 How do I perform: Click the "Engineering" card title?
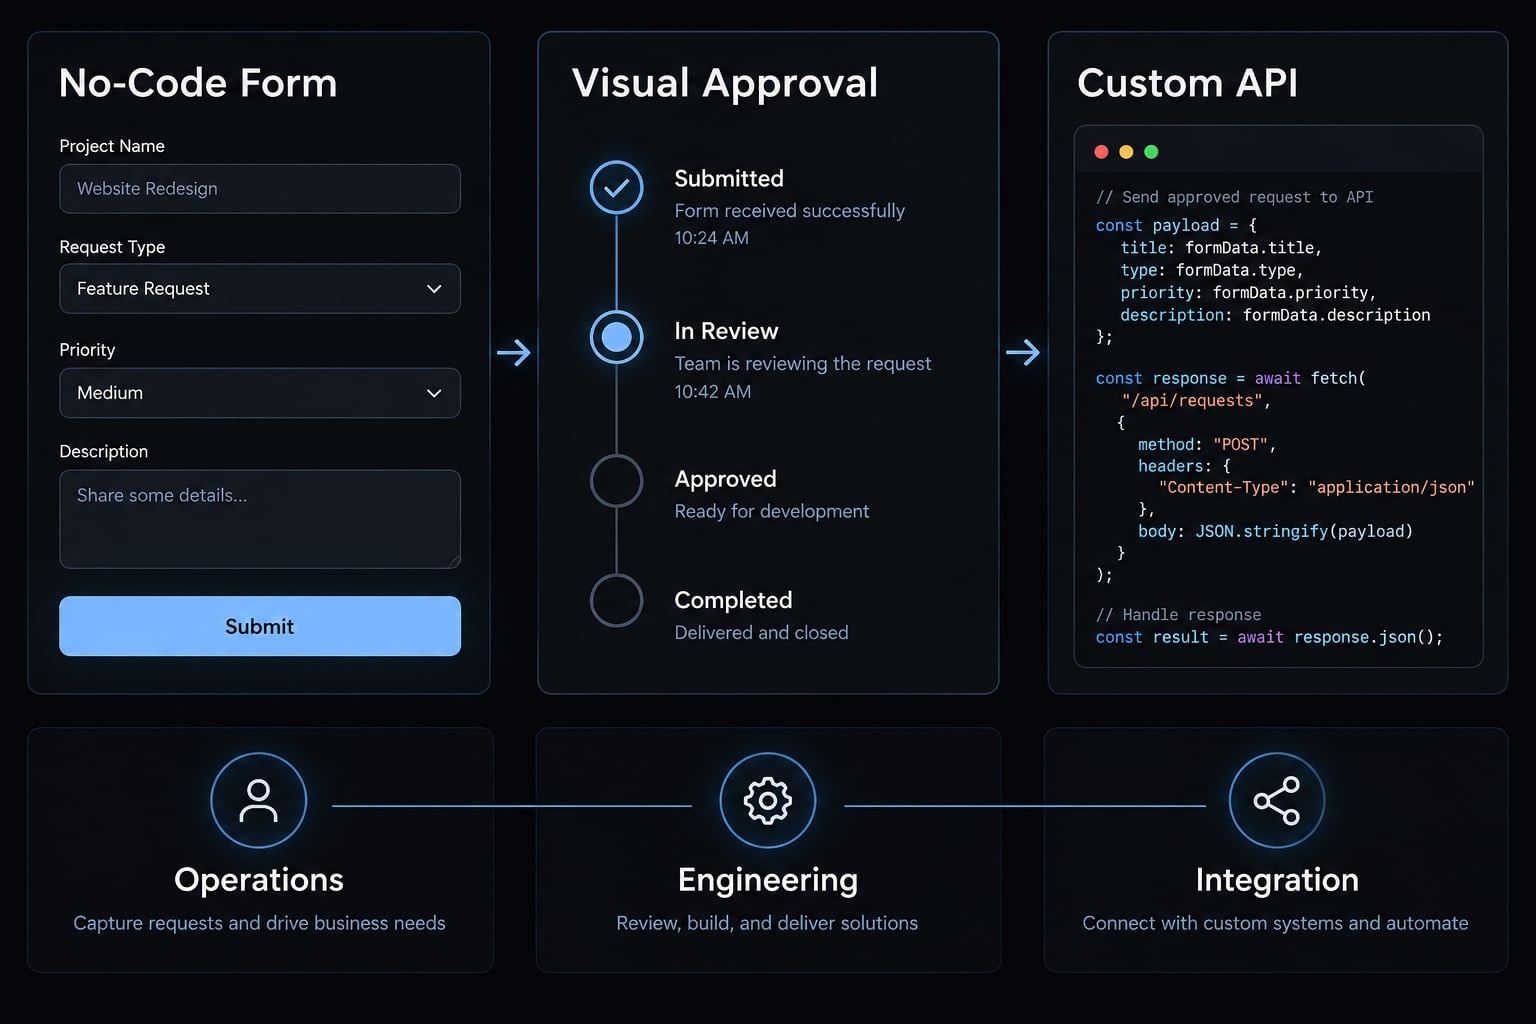(768, 881)
